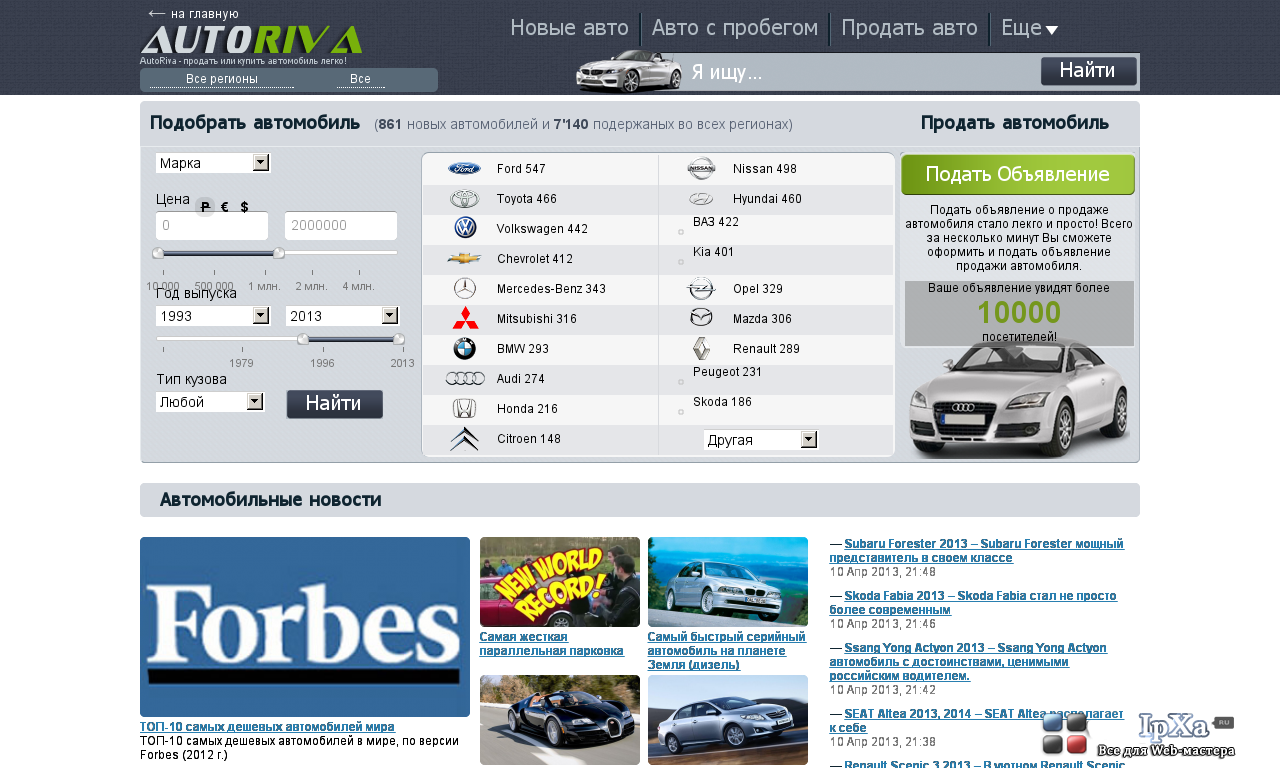Image resolution: width=1280 pixels, height=768 pixels.
Task: Open the Марка brand dropdown
Action: [213, 163]
